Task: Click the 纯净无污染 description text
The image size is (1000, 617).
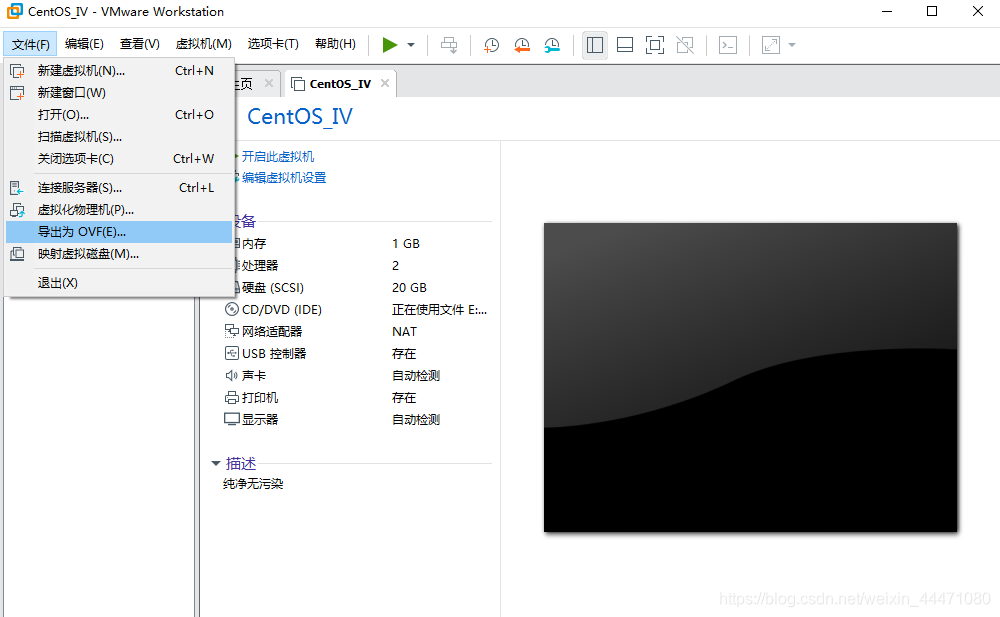Action: (253, 484)
